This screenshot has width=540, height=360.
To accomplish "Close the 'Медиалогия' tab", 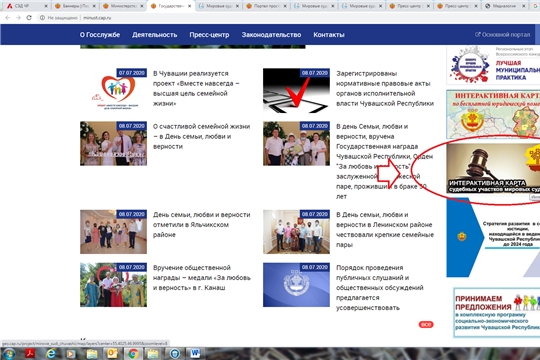I will point(523,6).
